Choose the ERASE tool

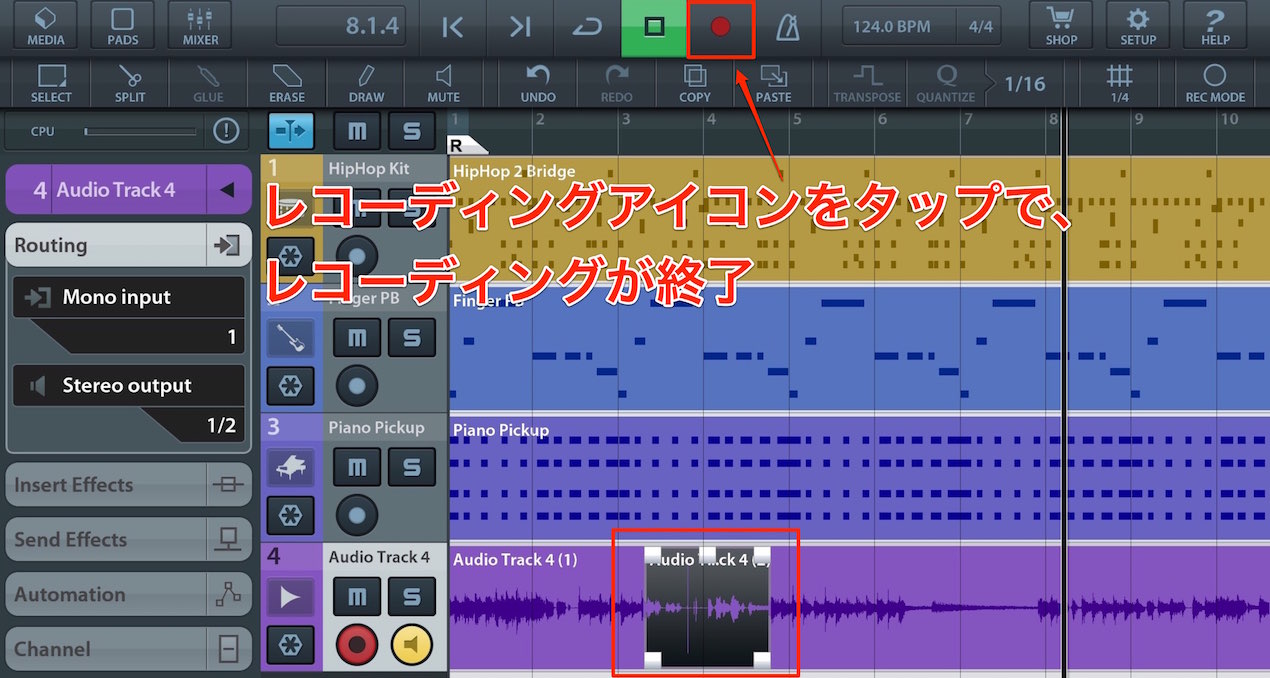click(x=287, y=83)
